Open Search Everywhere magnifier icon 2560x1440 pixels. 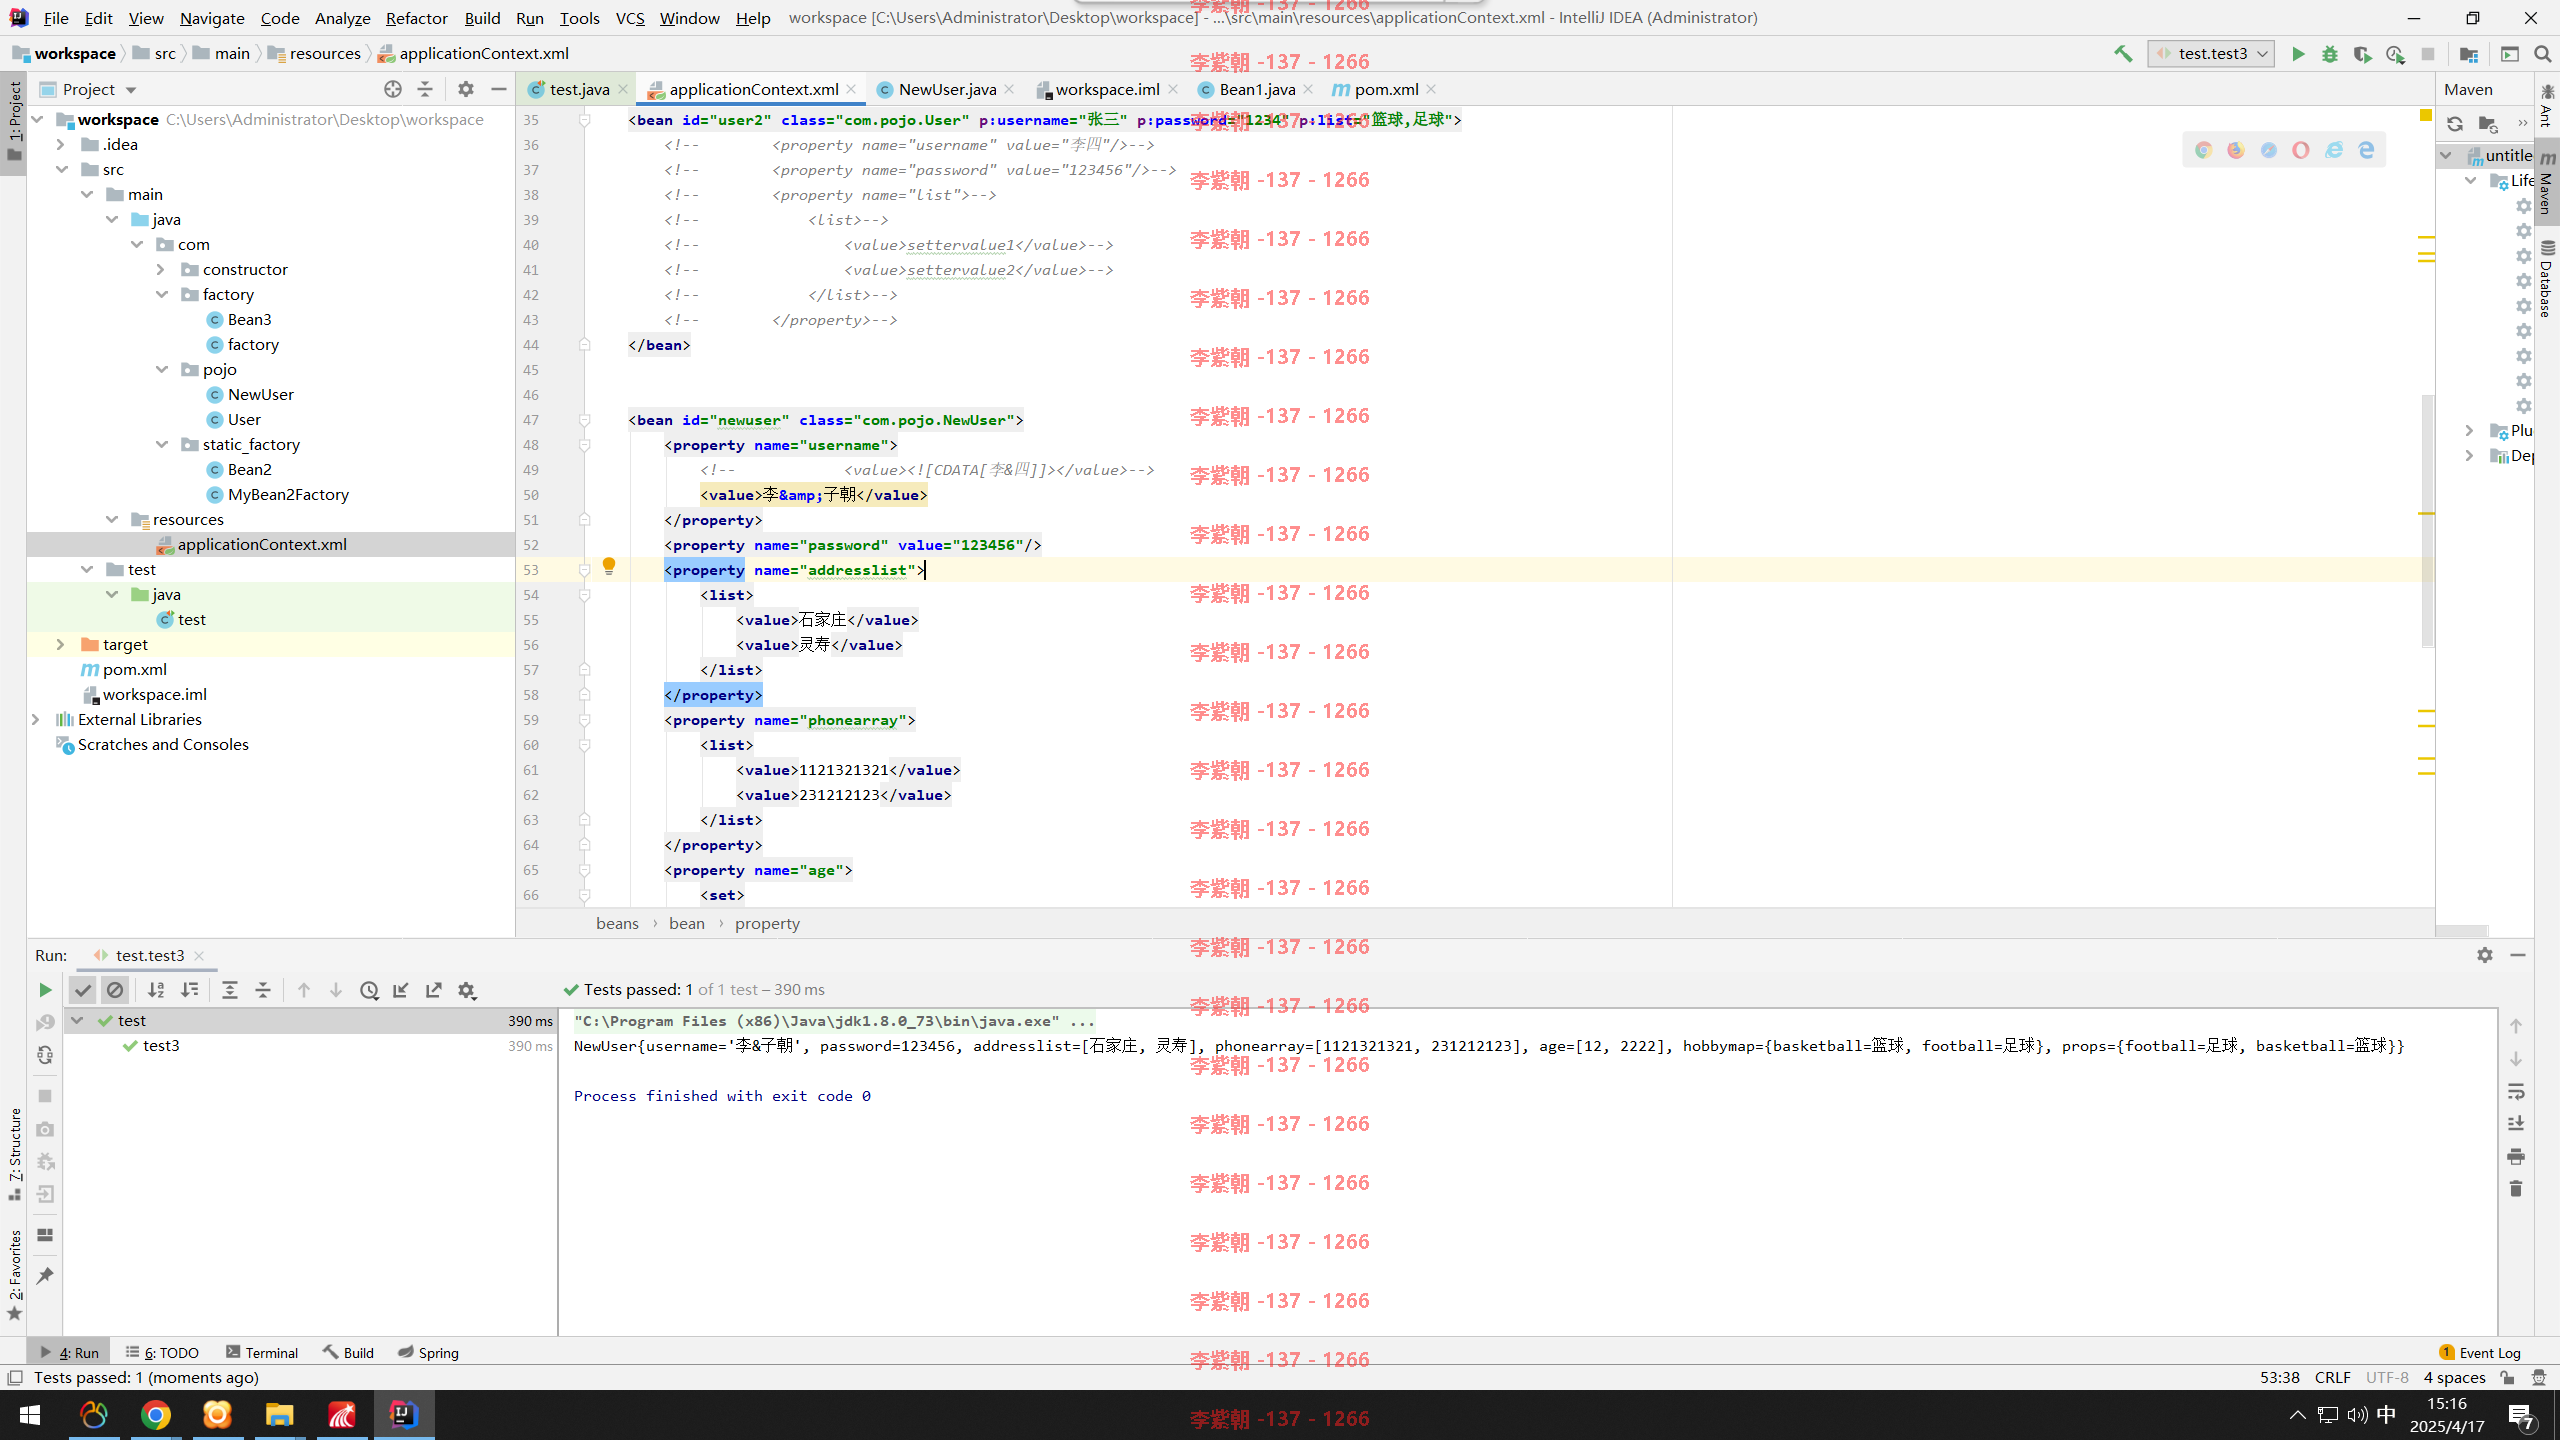pyautogui.click(x=2542, y=54)
